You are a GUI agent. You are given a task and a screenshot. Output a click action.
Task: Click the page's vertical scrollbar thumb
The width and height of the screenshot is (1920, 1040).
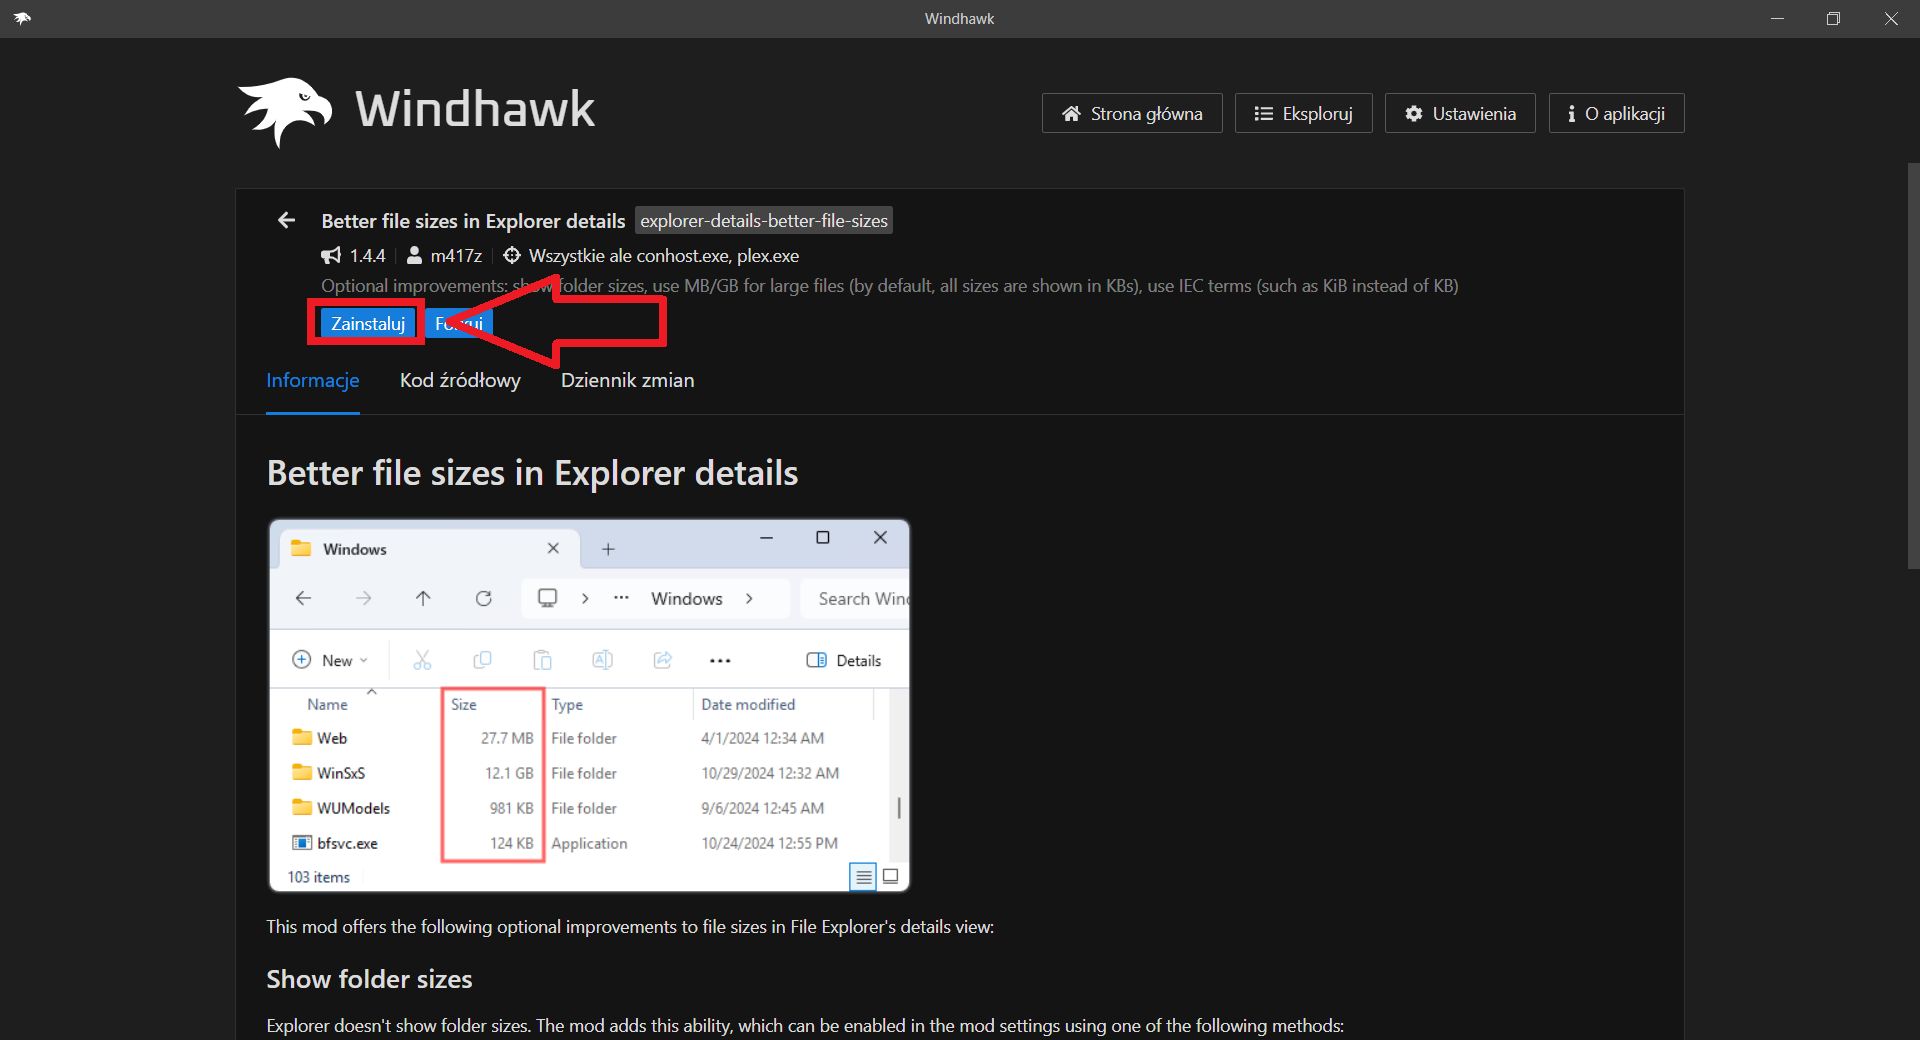pos(1913,366)
